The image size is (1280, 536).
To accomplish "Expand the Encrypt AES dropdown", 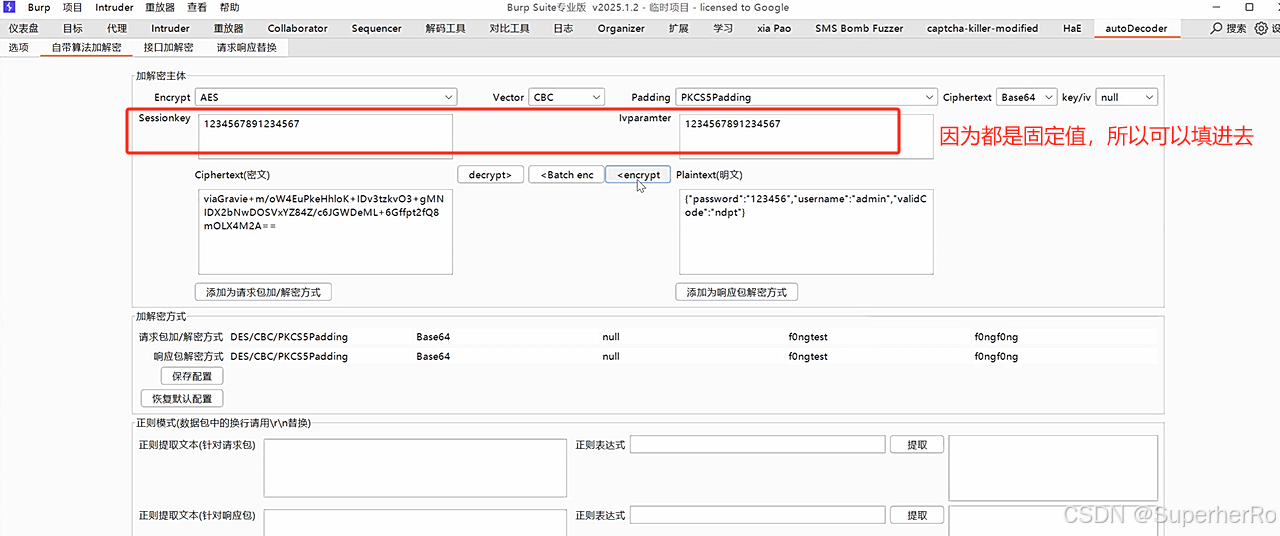I will (x=326, y=97).
